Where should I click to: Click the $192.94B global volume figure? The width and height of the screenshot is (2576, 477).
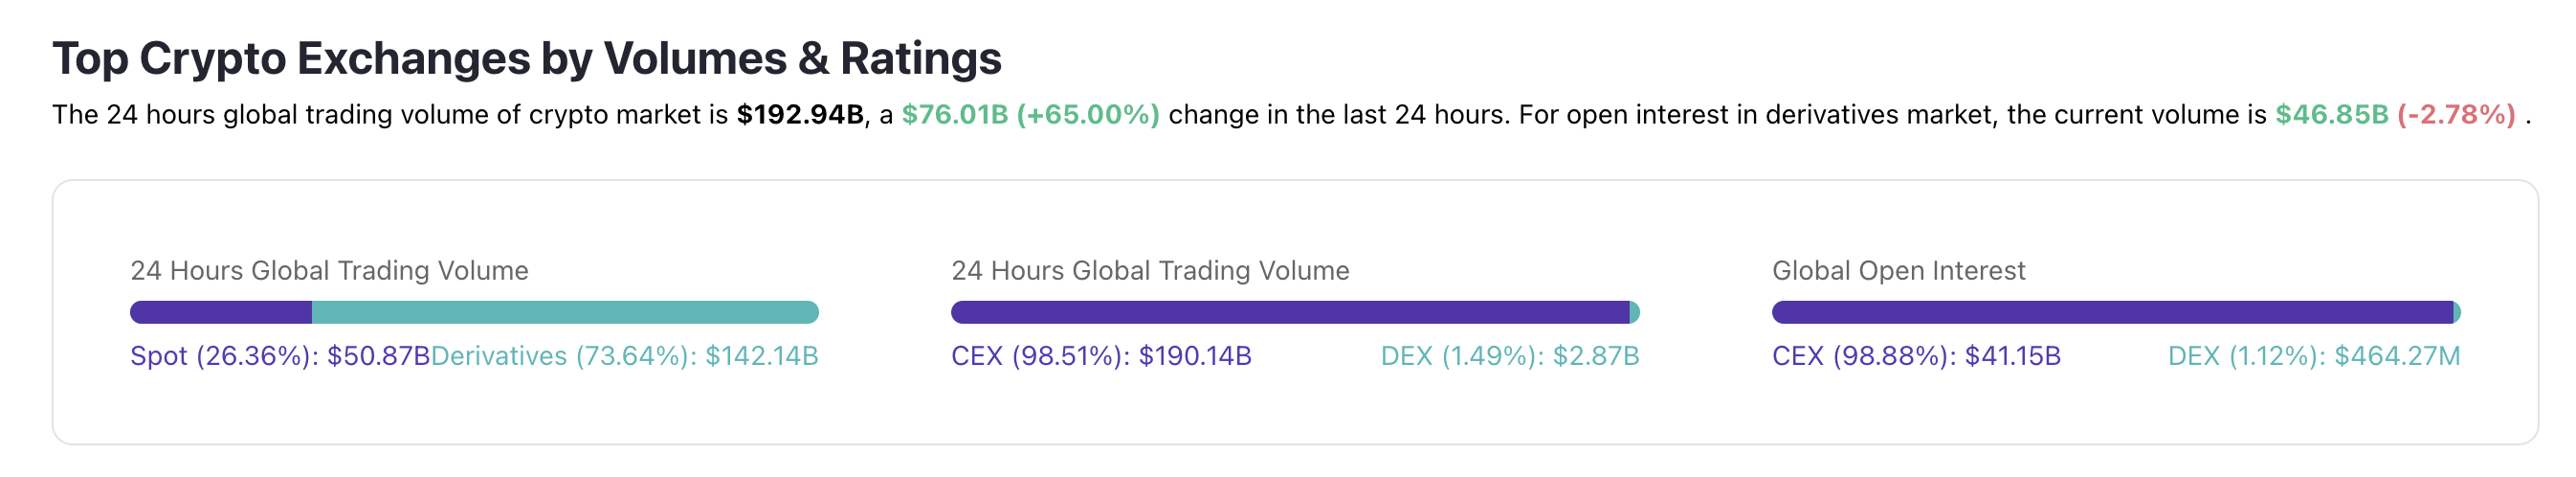point(799,115)
